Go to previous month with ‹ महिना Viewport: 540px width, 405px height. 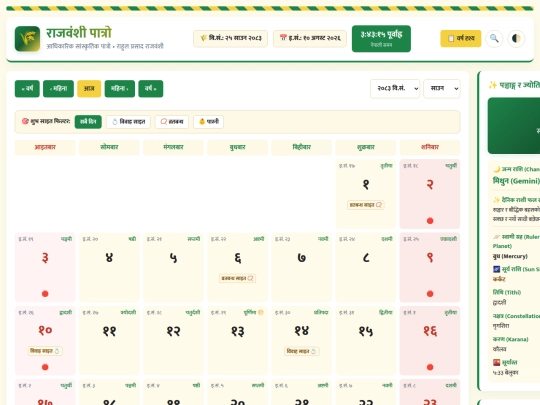coord(58,89)
